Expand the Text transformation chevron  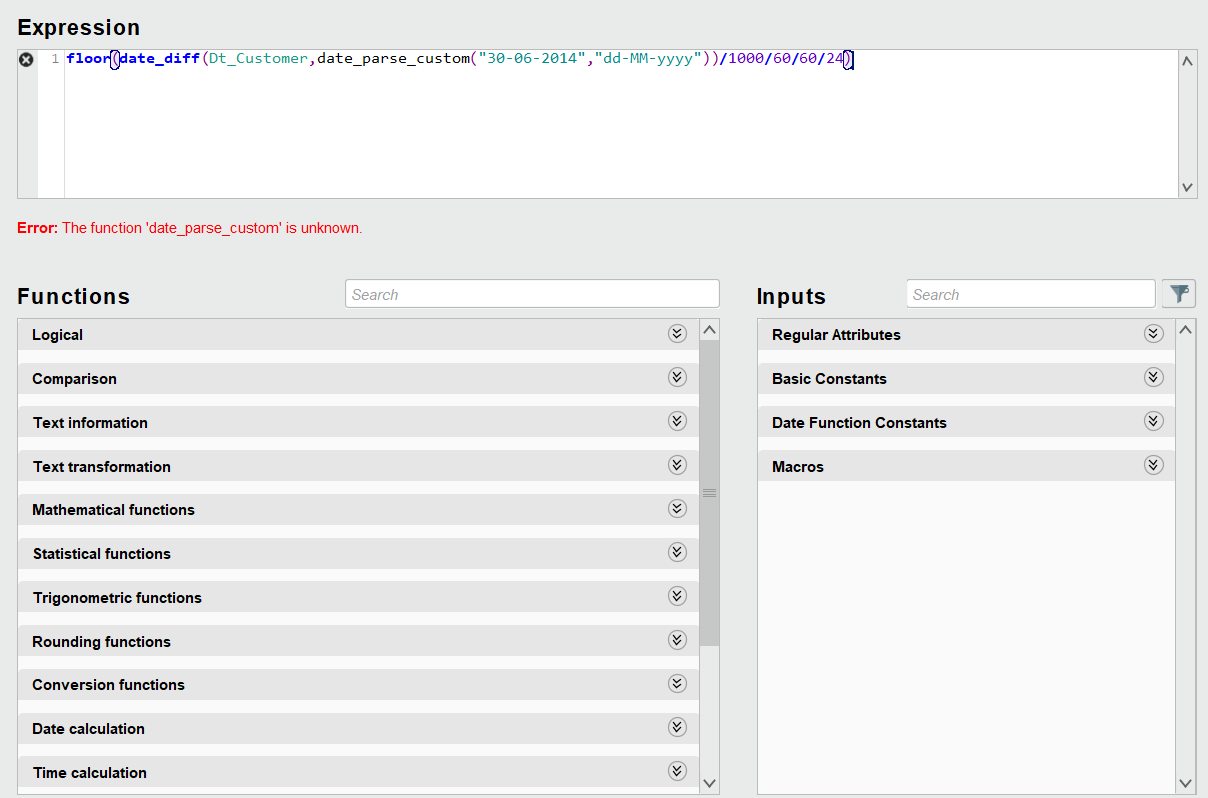[677, 465]
